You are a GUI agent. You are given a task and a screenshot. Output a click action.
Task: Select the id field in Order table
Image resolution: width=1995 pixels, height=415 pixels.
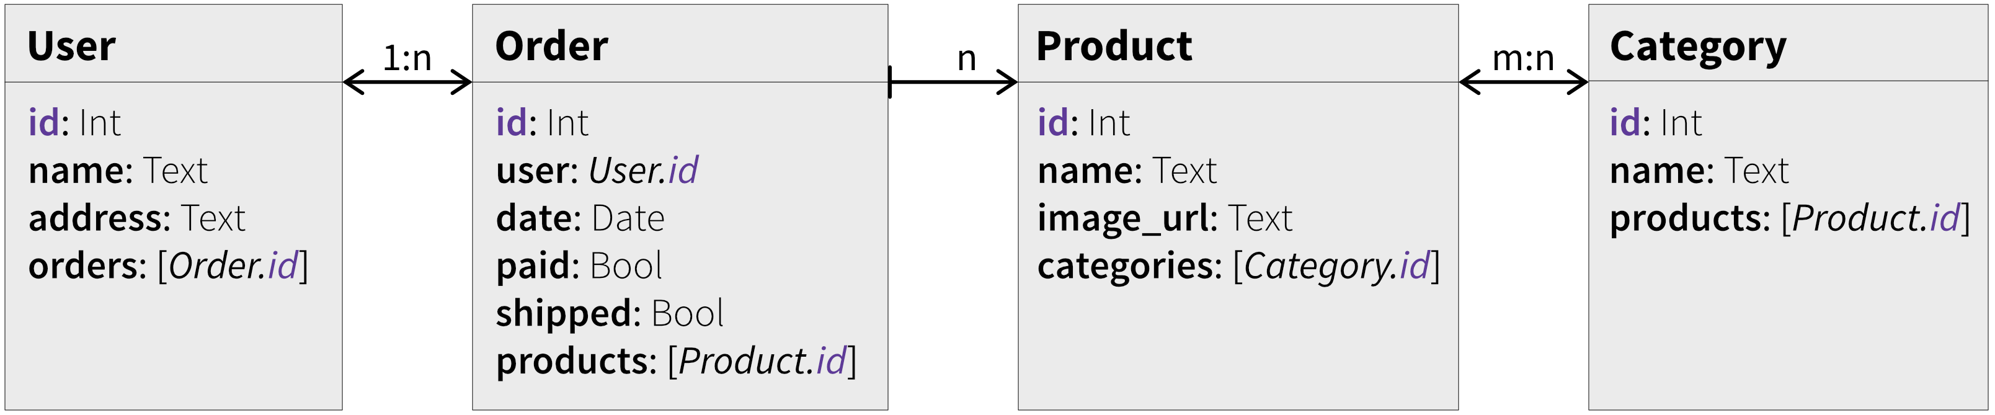(x=542, y=123)
